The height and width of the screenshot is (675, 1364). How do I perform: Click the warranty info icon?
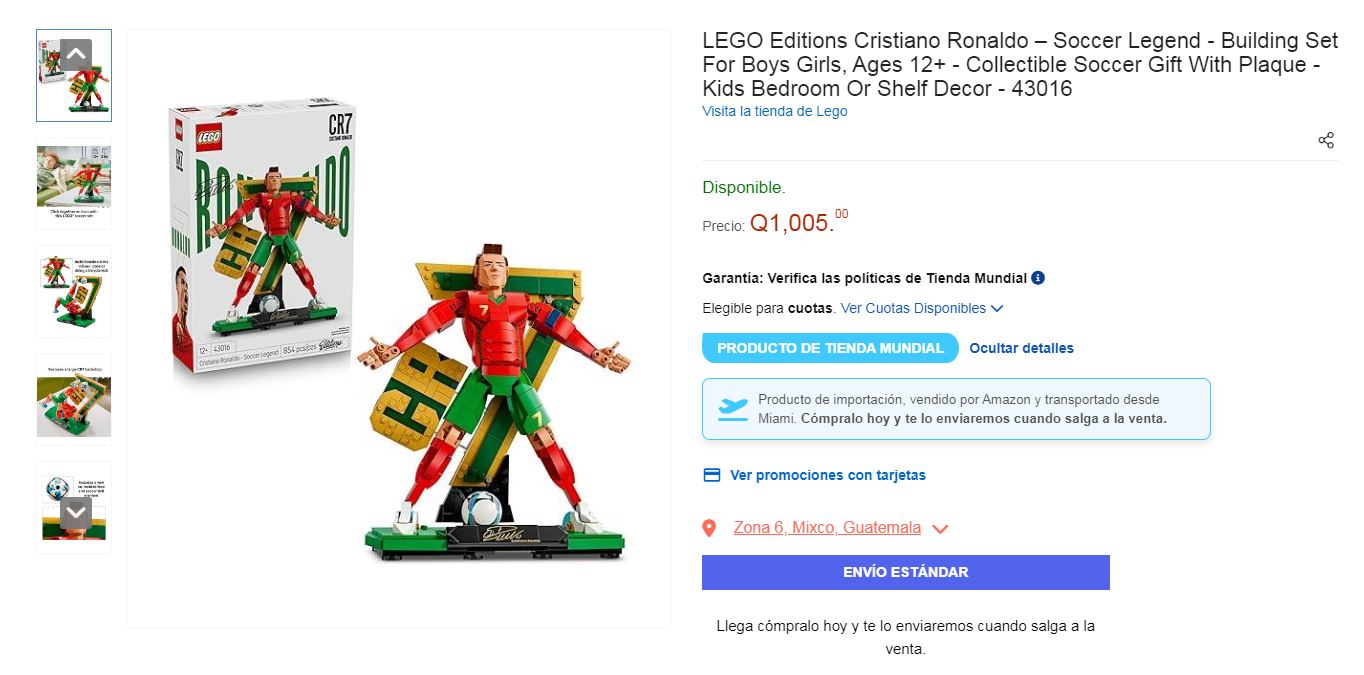click(1038, 278)
